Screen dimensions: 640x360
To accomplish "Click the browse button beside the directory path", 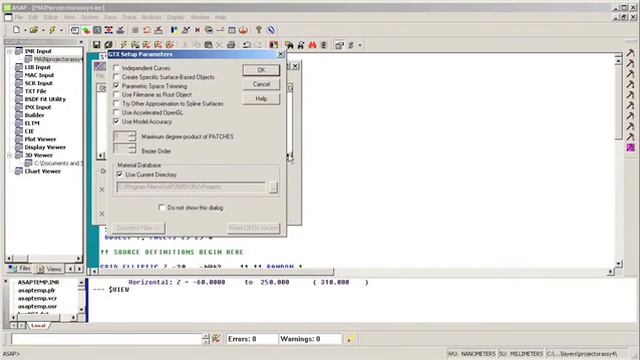I will point(273,187).
